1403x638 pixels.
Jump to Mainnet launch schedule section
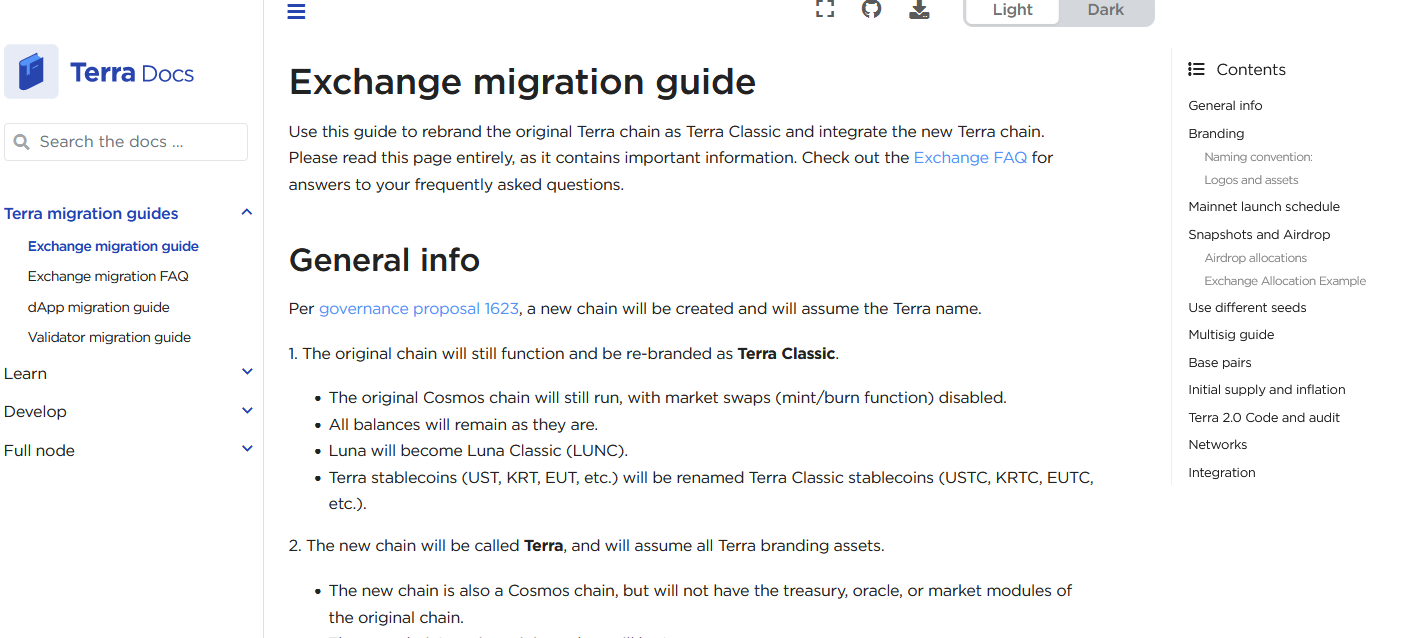(1264, 207)
